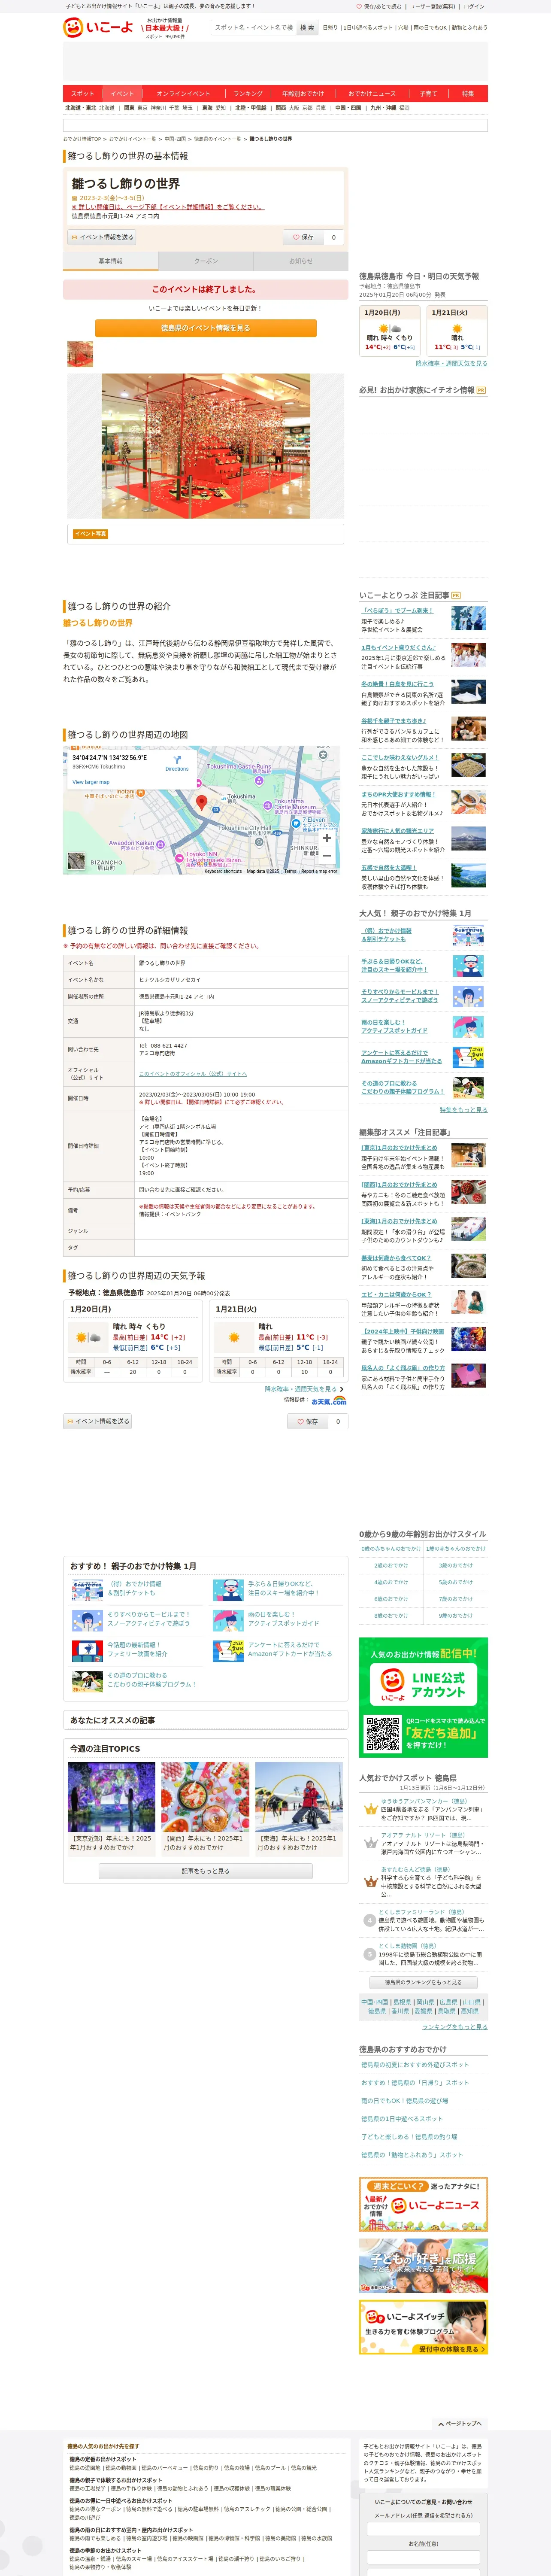Switch to the クーポン tab
The height and width of the screenshot is (2576, 551).
click(206, 261)
